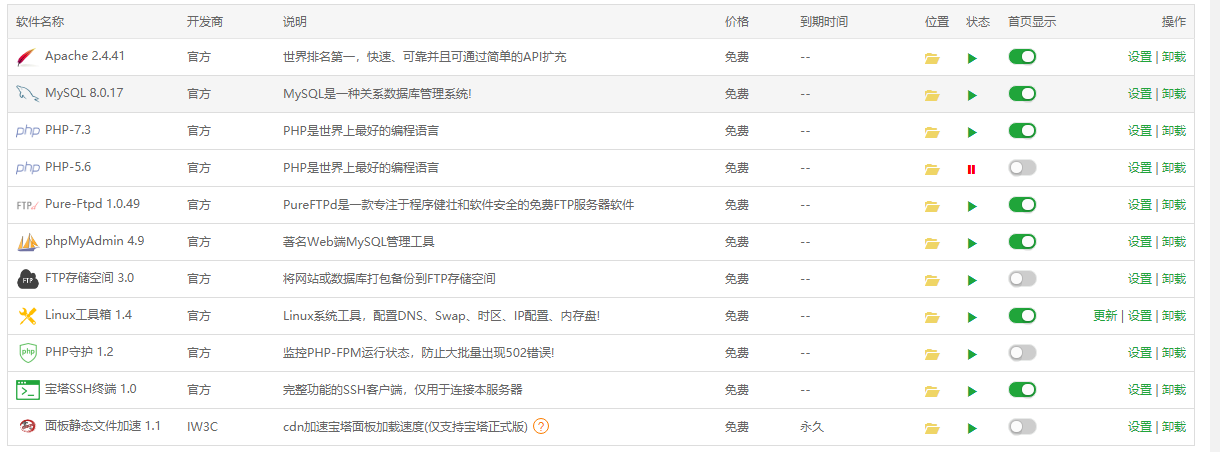Open 设置 for Apache 2.4.41

(x=1140, y=57)
